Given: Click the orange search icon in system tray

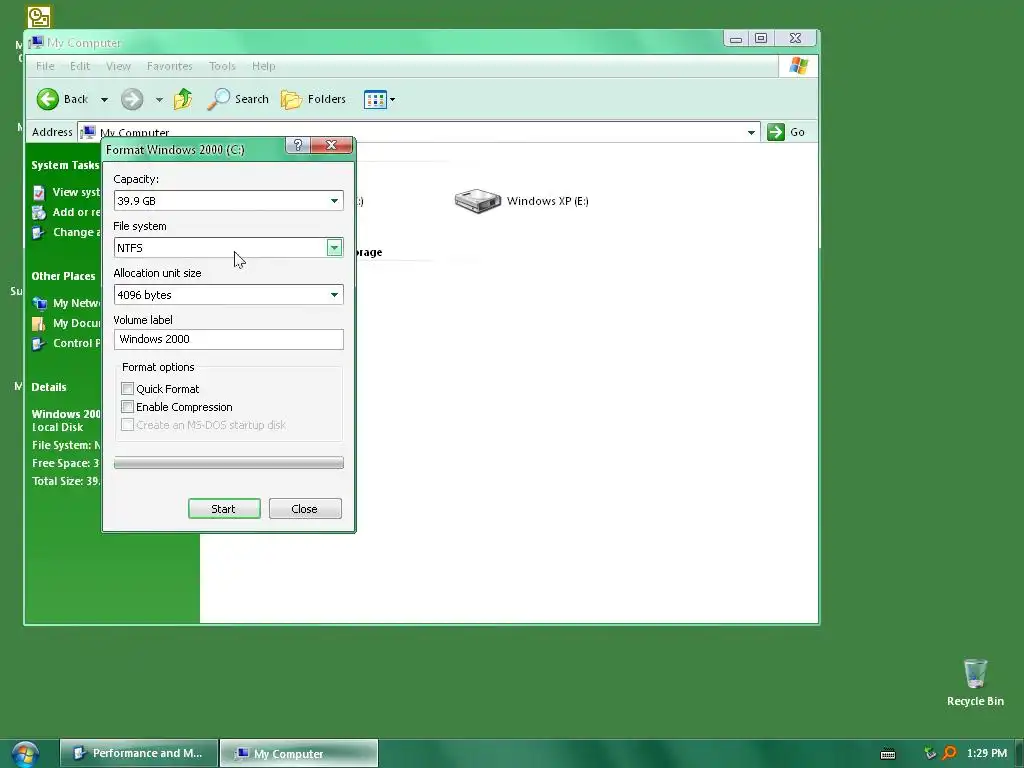Looking at the screenshot, I should 950,754.
